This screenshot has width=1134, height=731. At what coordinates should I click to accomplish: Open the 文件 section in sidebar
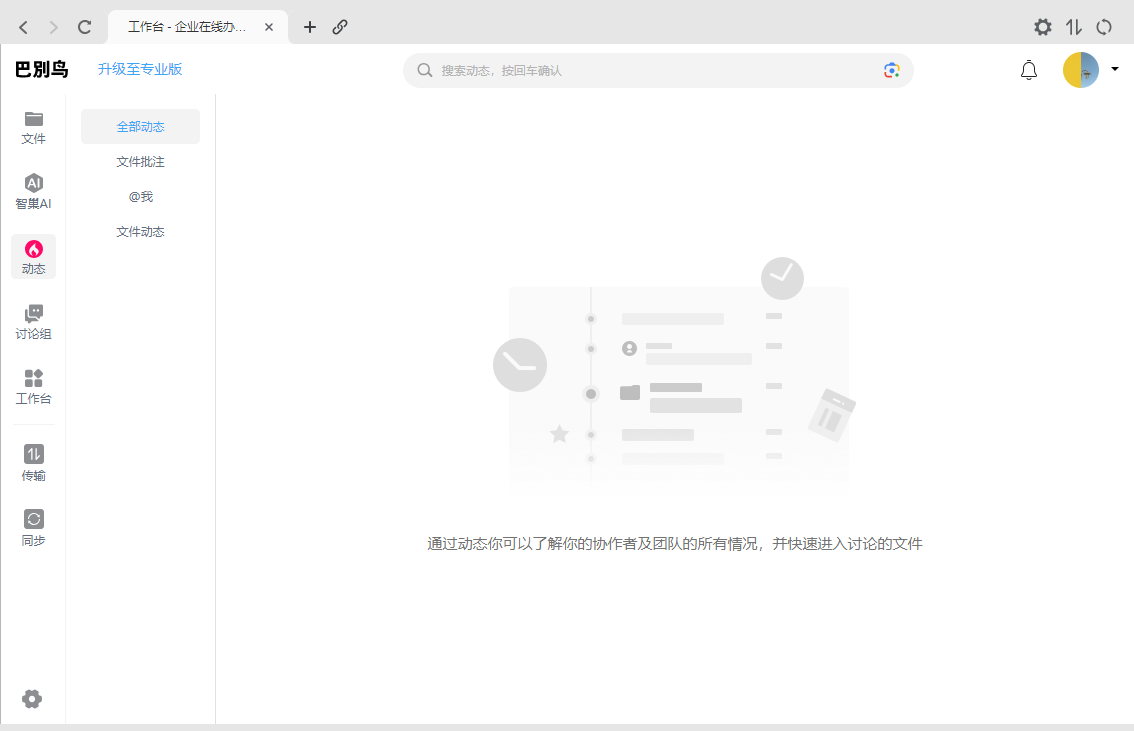click(x=33, y=127)
